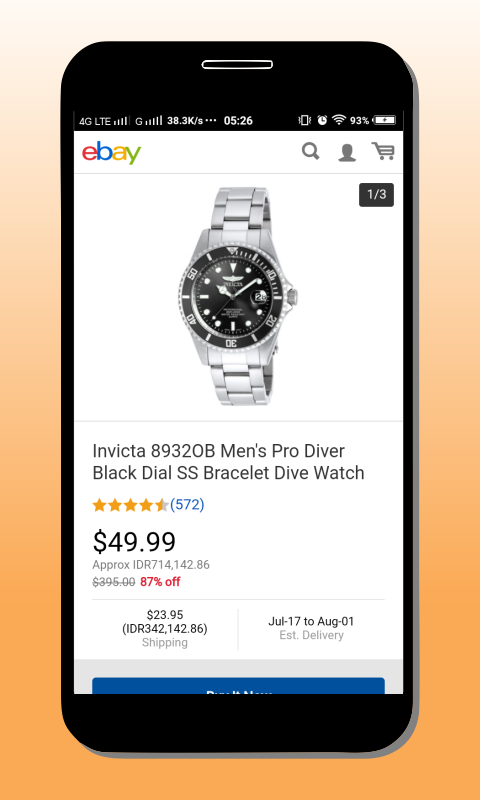Image resolution: width=480 pixels, height=800 pixels.
Task: Tap the 1/3 image counter badge
Action: click(376, 194)
